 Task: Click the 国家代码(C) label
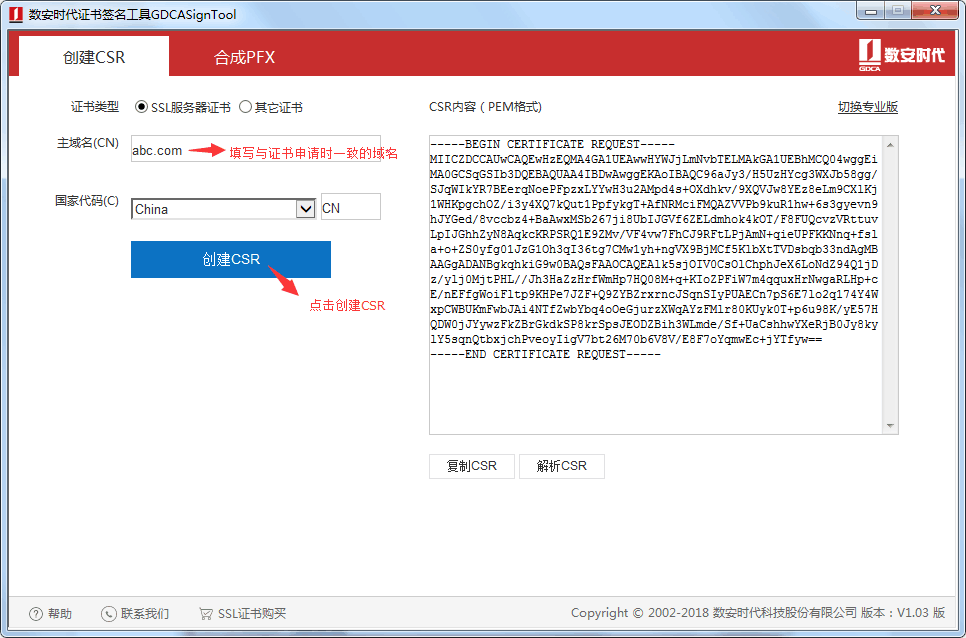click(x=87, y=201)
